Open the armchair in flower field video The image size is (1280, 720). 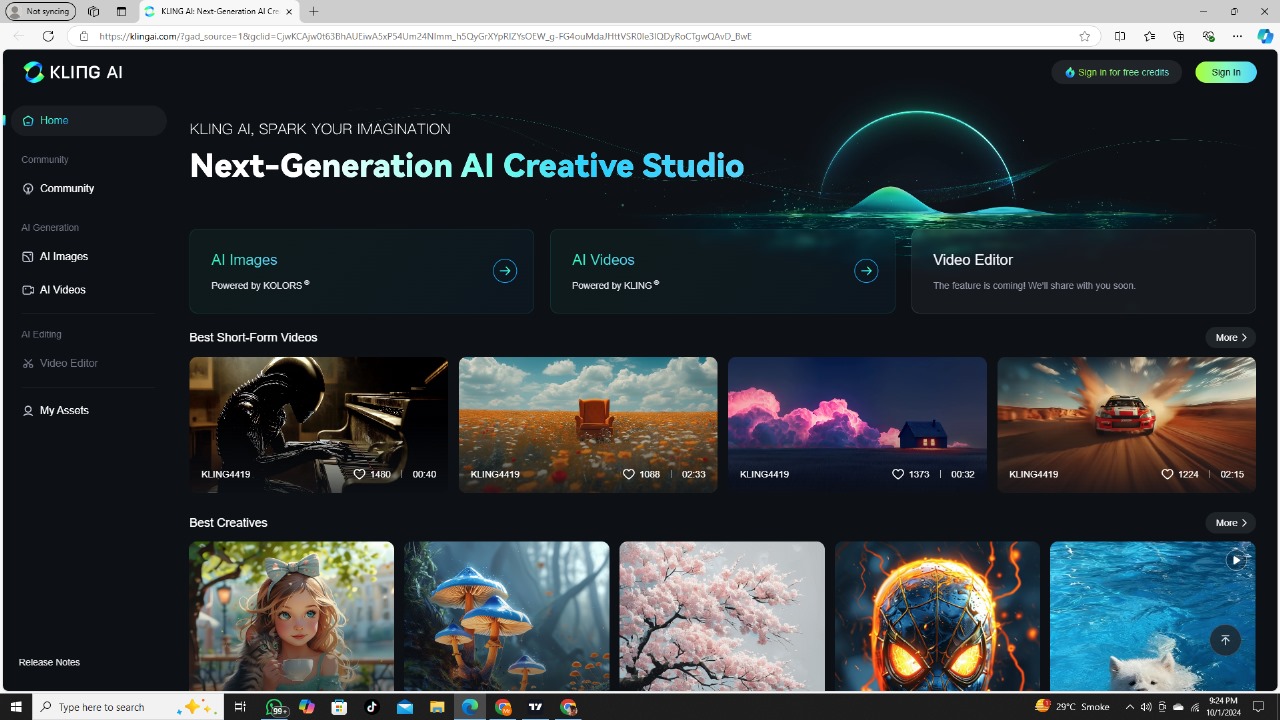tap(588, 424)
